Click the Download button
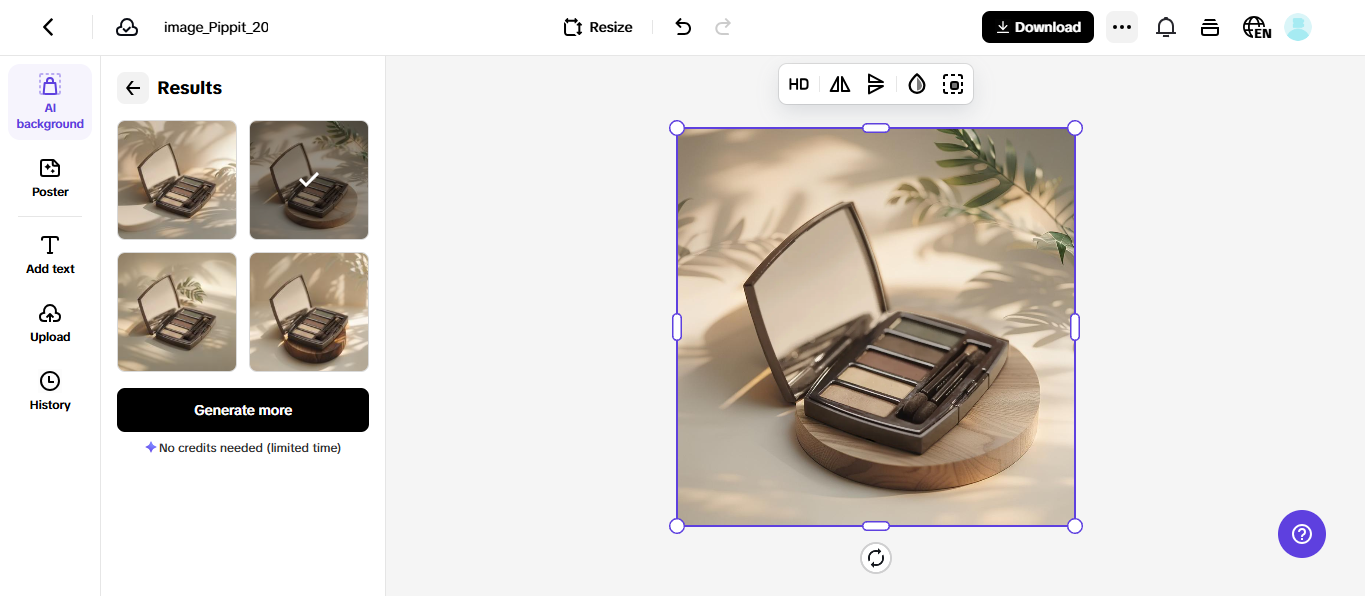 (1037, 27)
